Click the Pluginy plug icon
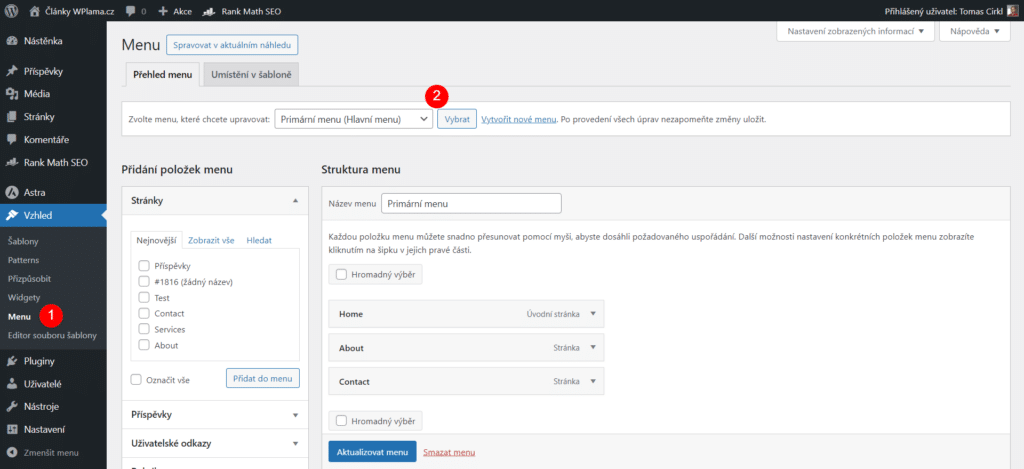Image resolution: width=1024 pixels, height=469 pixels. (x=11, y=361)
